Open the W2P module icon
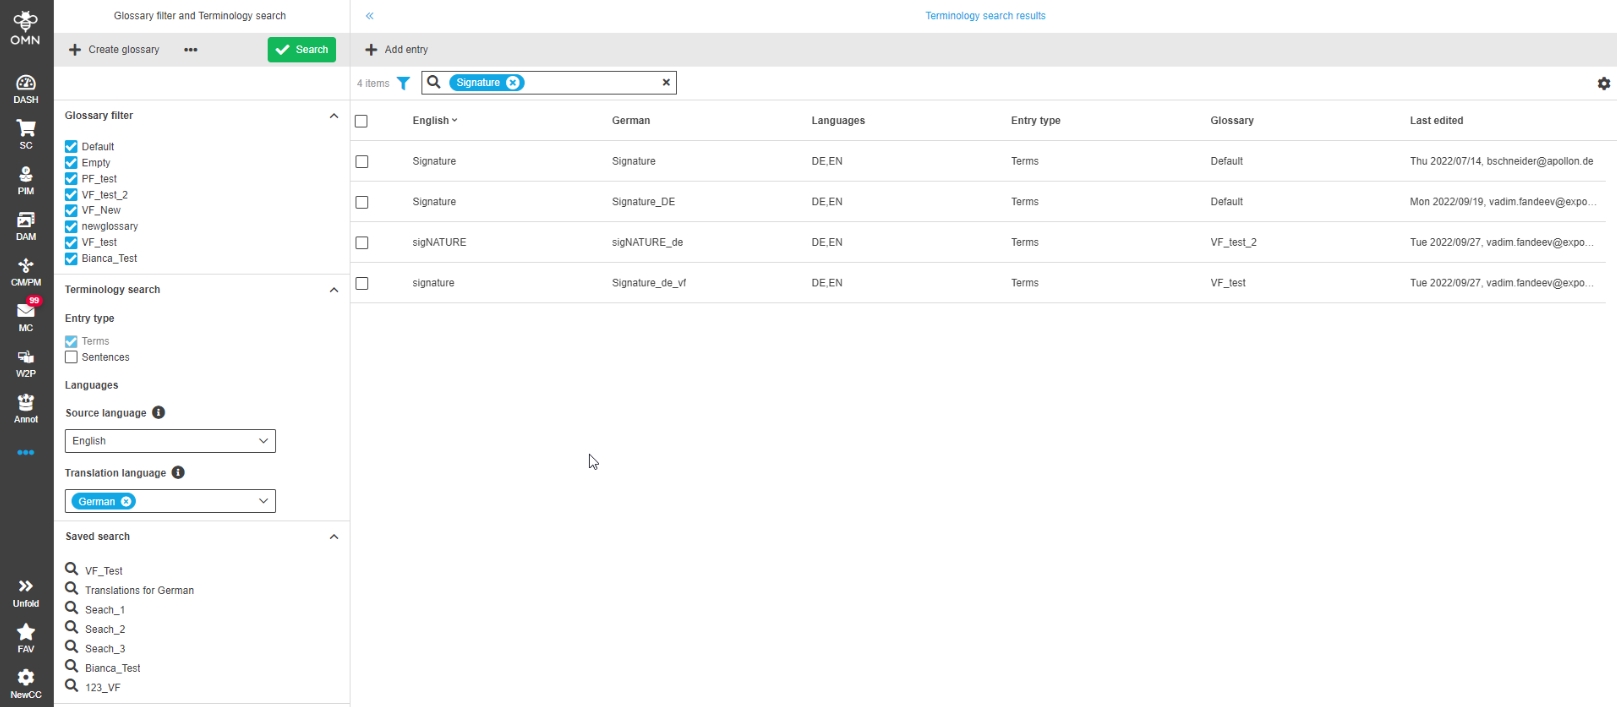1617x707 pixels. [x=26, y=362]
